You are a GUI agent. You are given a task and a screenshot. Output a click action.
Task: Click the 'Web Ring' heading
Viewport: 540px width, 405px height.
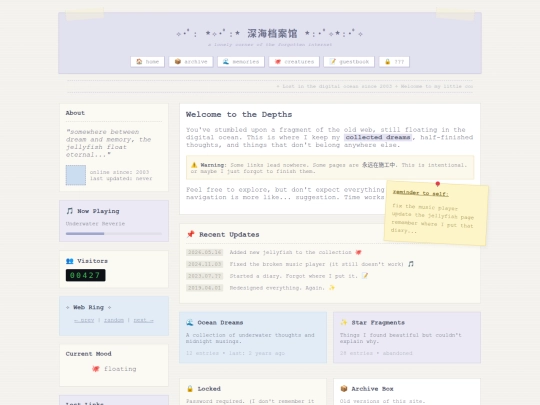click(89, 307)
